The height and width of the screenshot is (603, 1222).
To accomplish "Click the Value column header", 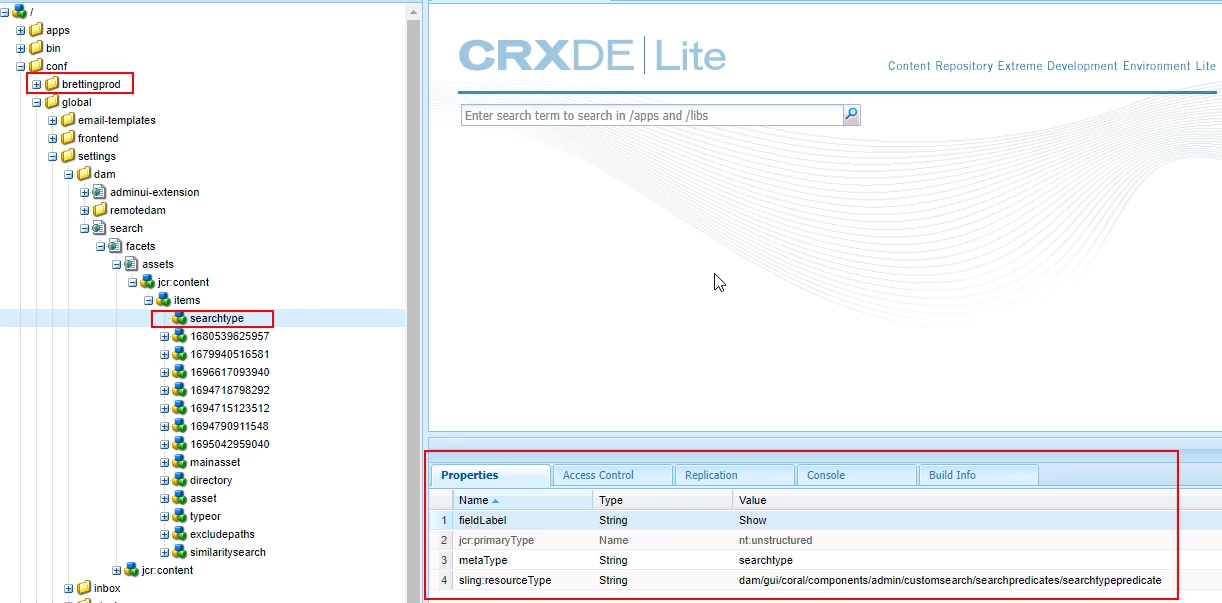I will 977,500.
